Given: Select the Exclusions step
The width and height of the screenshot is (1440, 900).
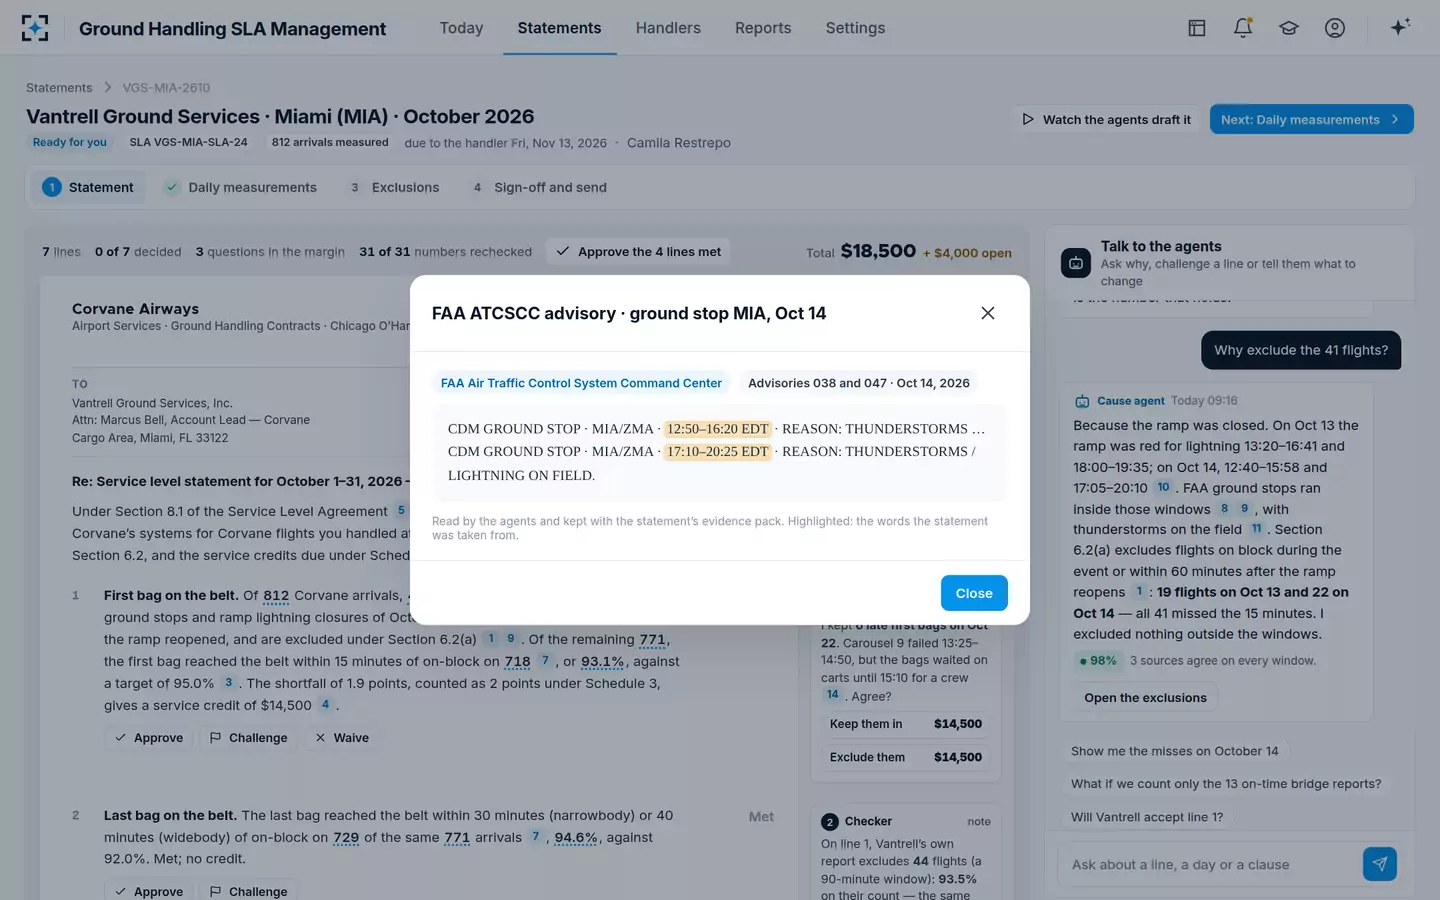Looking at the screenshot, I should coord(394,187).
